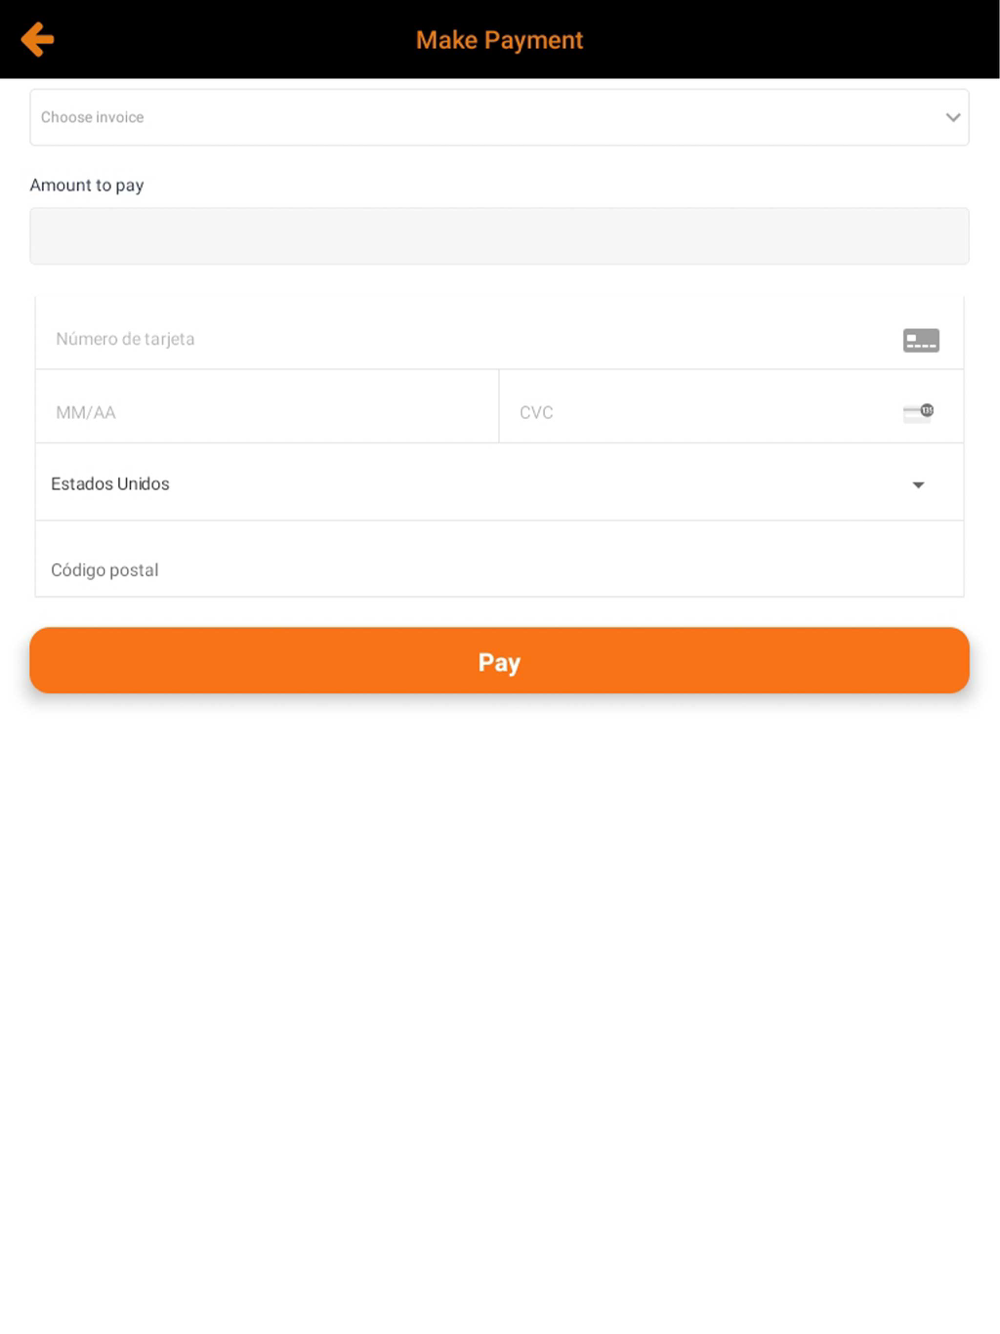Click the credit card icon in card number field
This screenshot has width=1000, height=1334.
(x=920, y=340)
